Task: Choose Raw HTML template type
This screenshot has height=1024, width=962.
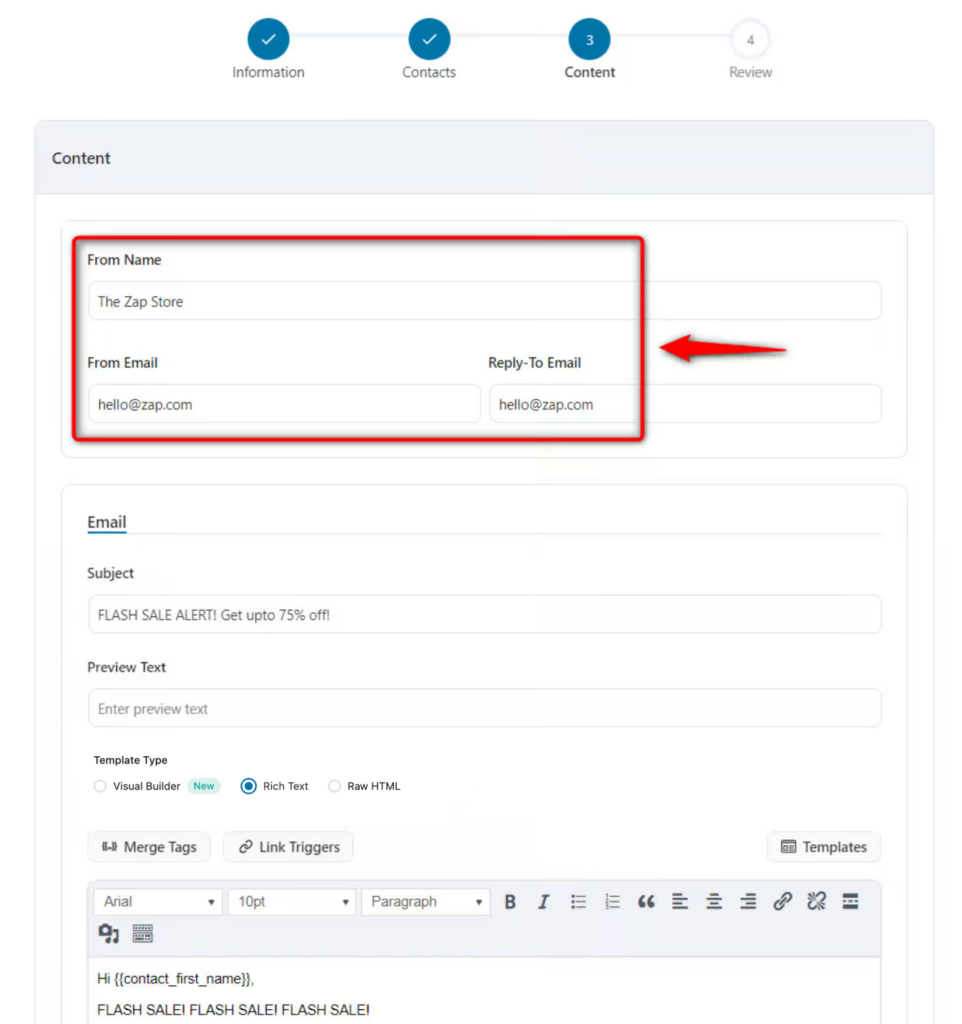Action: [x=334, y=786]
